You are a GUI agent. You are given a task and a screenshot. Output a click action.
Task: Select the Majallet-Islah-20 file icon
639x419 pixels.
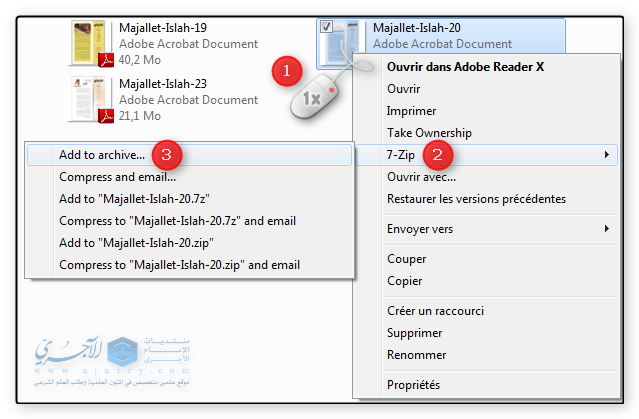pyautogui.click(x=343, y=40)
